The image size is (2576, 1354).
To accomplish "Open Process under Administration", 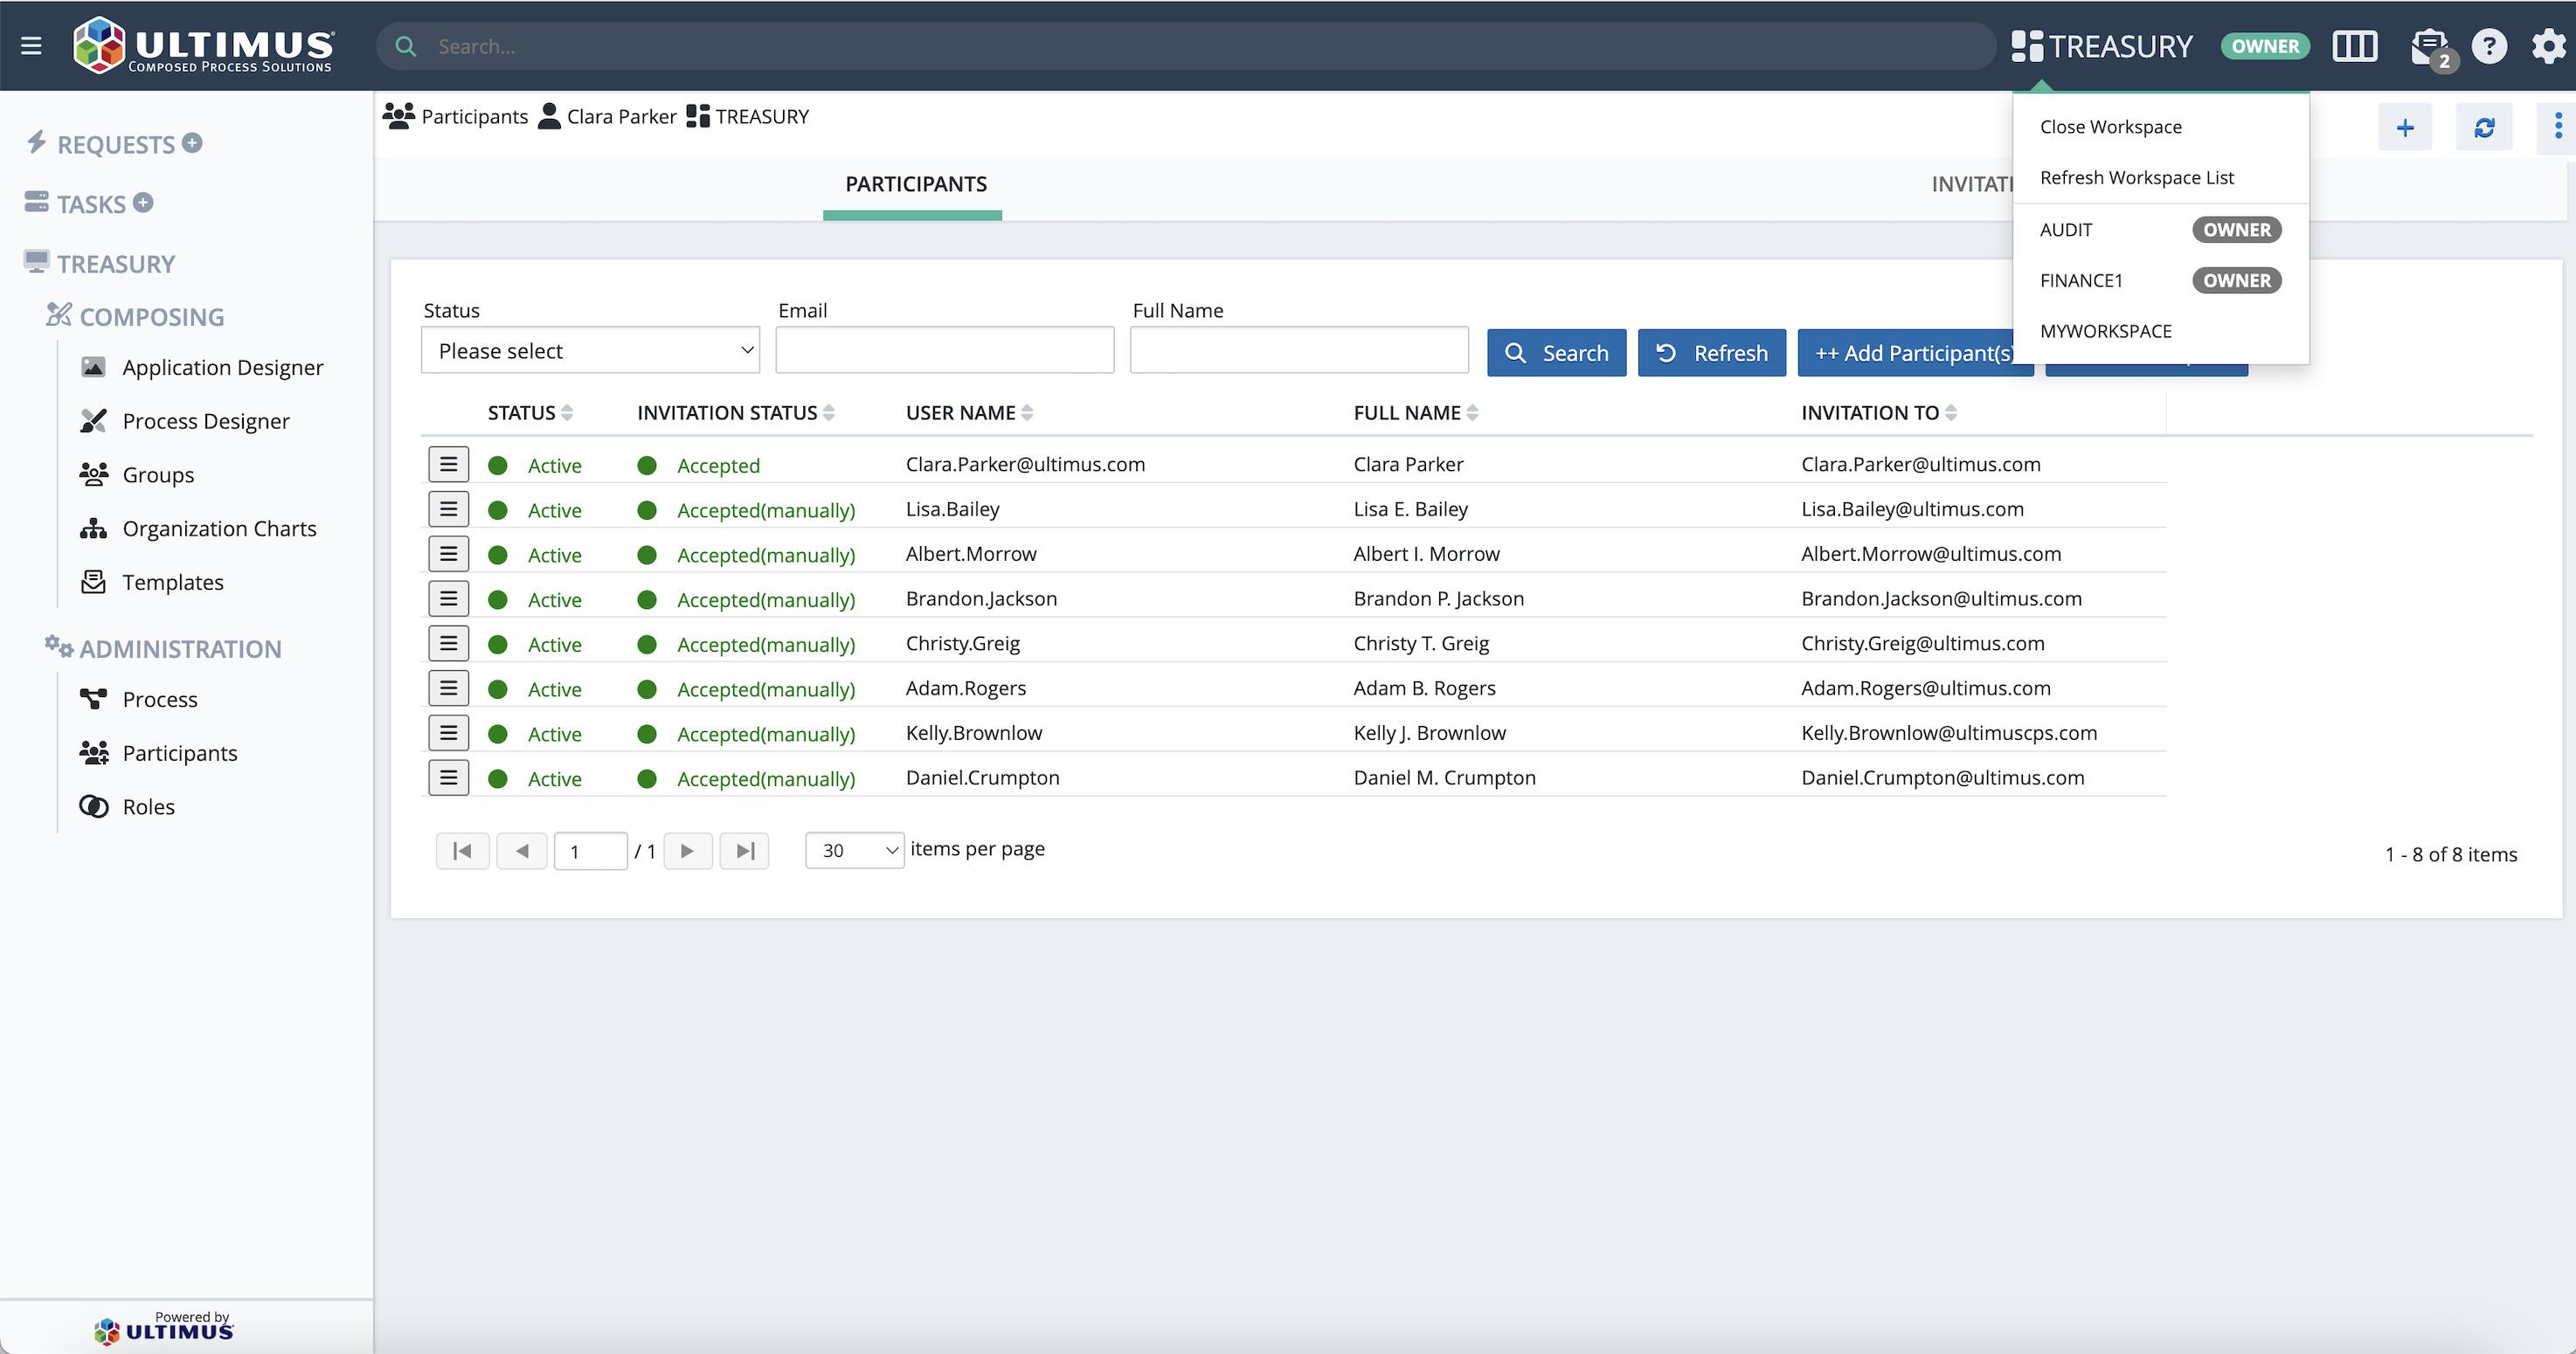I will point(139,699).
